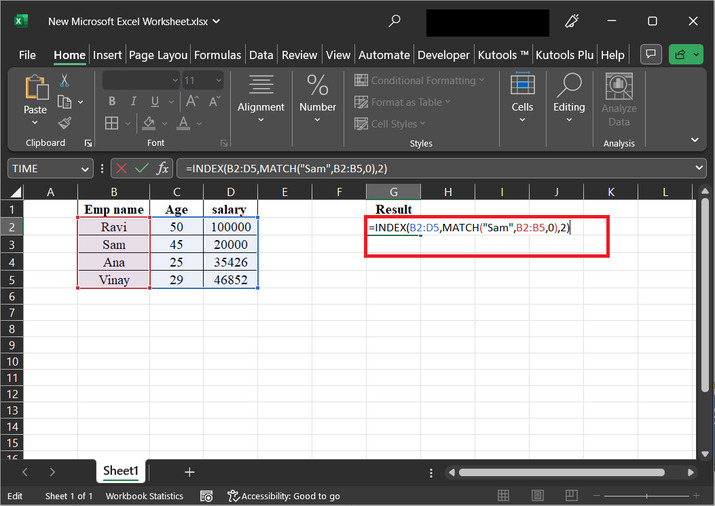
Task: Open the File menu
Action: (27, 55)
